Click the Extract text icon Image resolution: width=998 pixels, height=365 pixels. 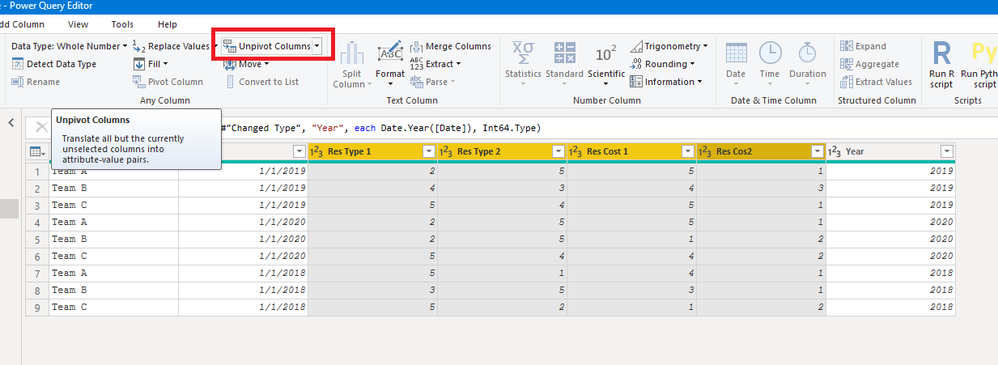416,64
